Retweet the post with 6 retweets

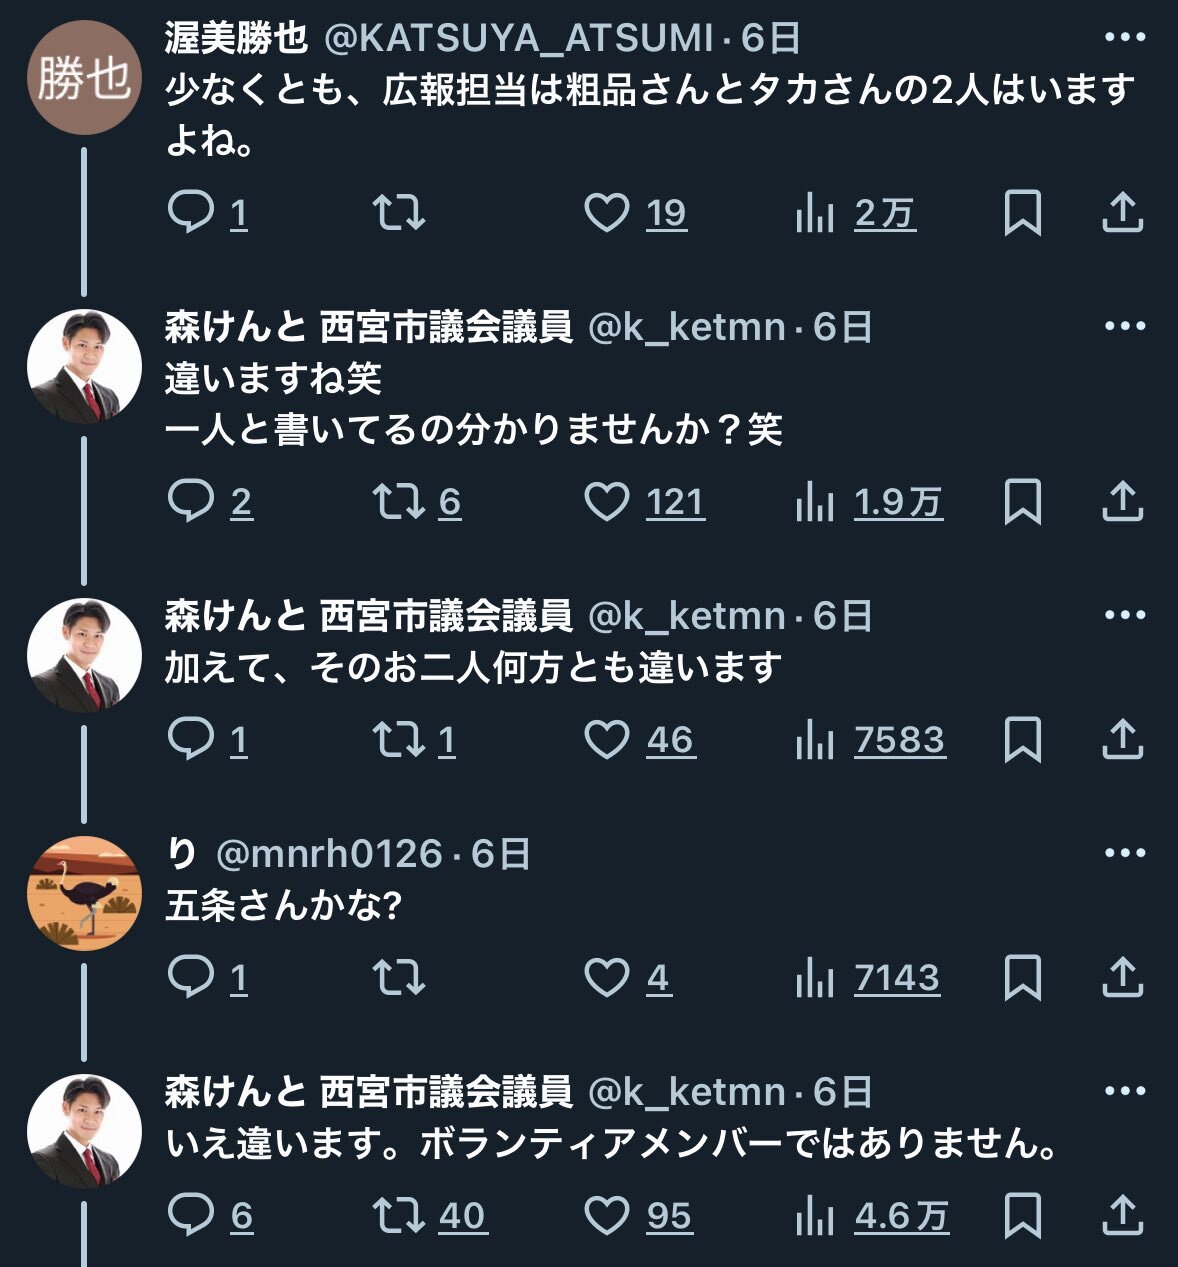tap(399, 501)
